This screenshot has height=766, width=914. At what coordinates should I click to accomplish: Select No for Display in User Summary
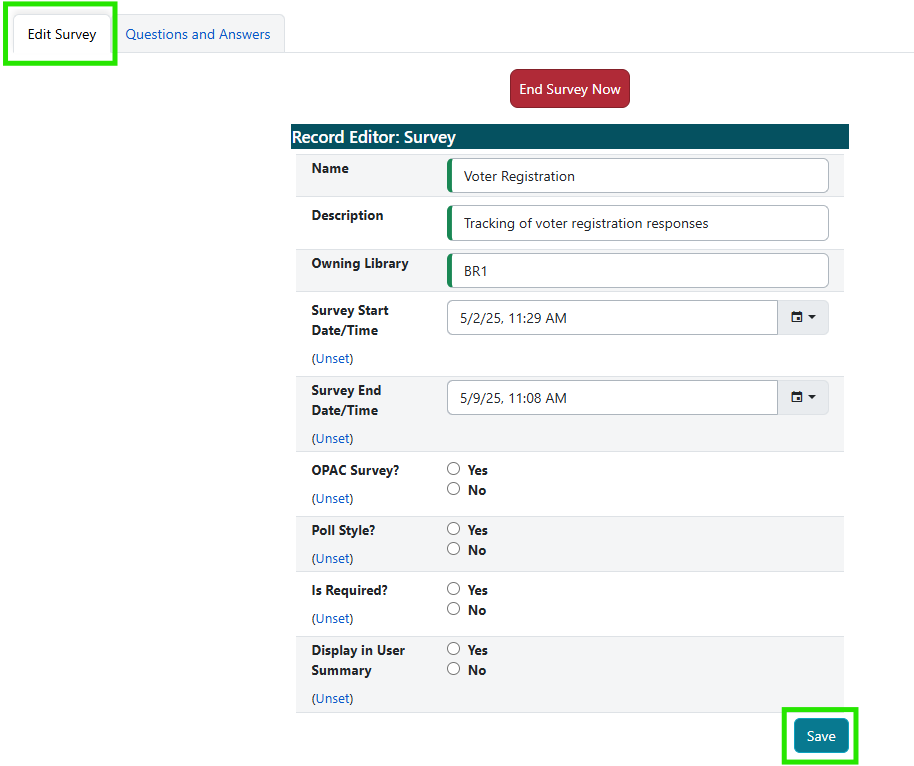click(x=453, y=668)
